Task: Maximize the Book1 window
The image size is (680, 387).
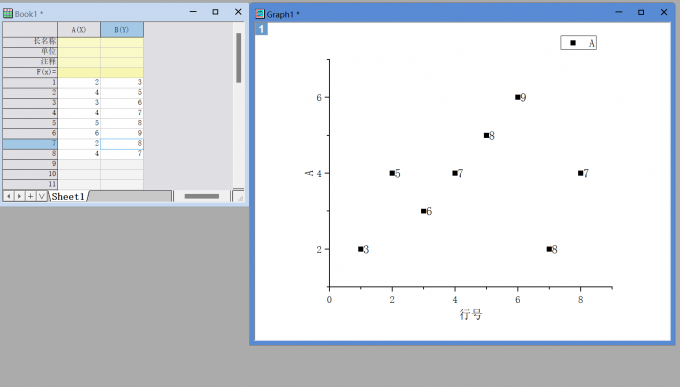Action: [x=215, y=12]
